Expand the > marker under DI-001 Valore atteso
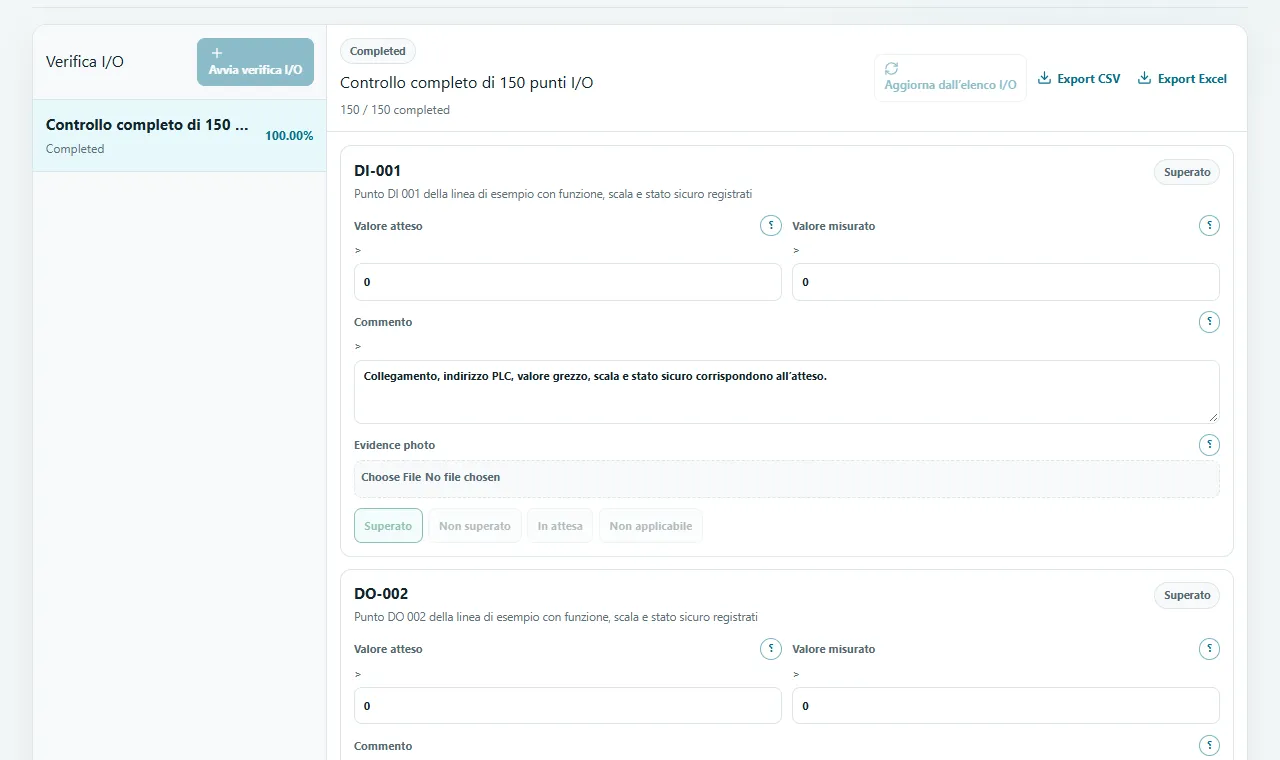 [x=357, y=250]
